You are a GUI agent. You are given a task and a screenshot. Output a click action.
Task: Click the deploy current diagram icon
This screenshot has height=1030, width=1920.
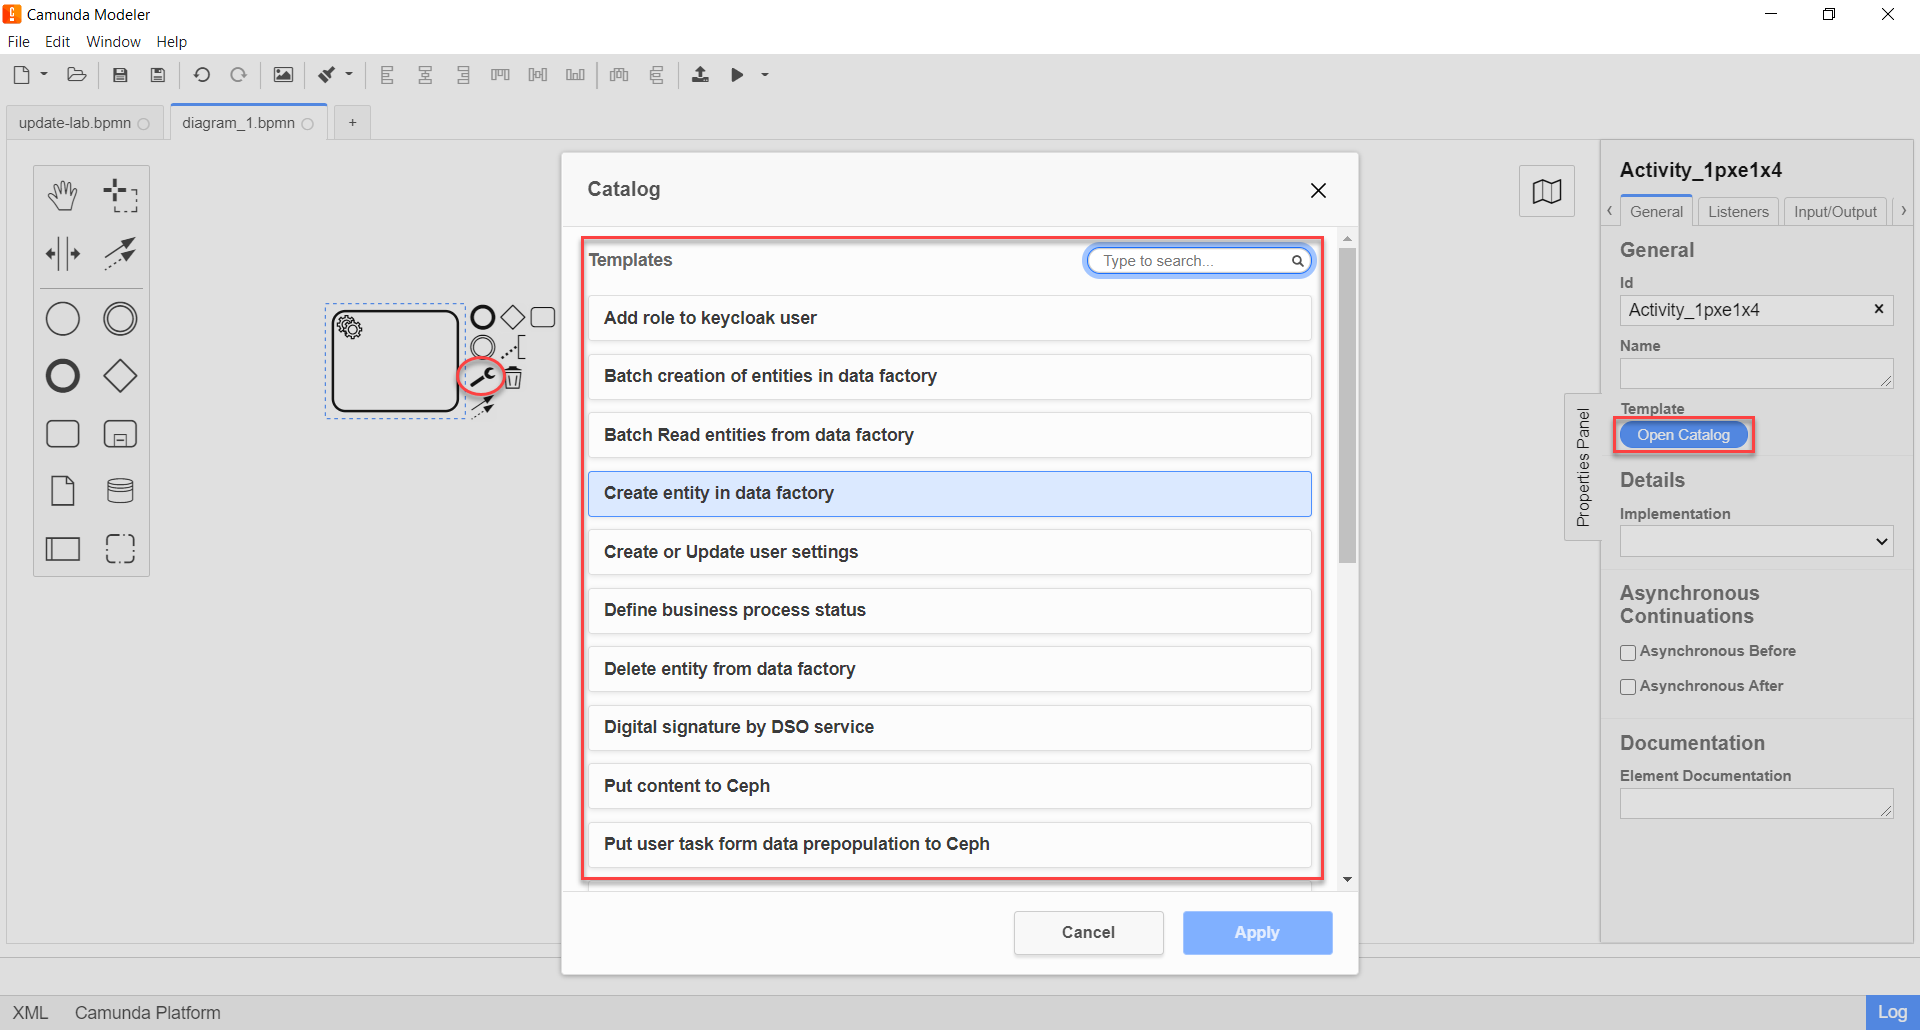tap(700, 75)
